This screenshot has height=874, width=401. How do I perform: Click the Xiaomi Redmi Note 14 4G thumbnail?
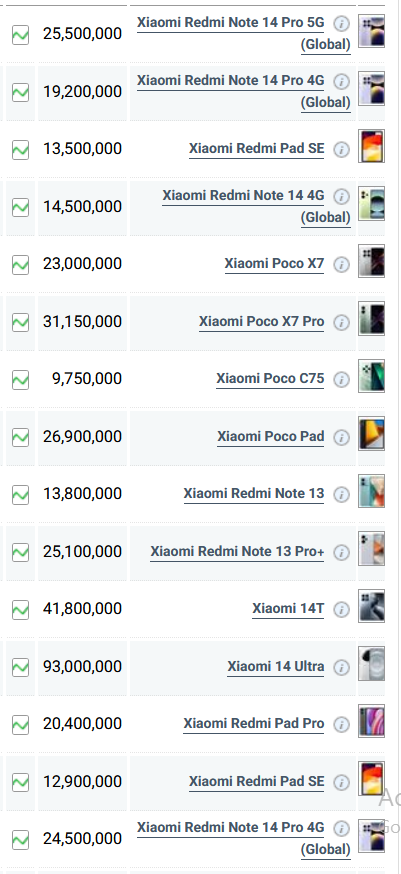pos(371,203)
